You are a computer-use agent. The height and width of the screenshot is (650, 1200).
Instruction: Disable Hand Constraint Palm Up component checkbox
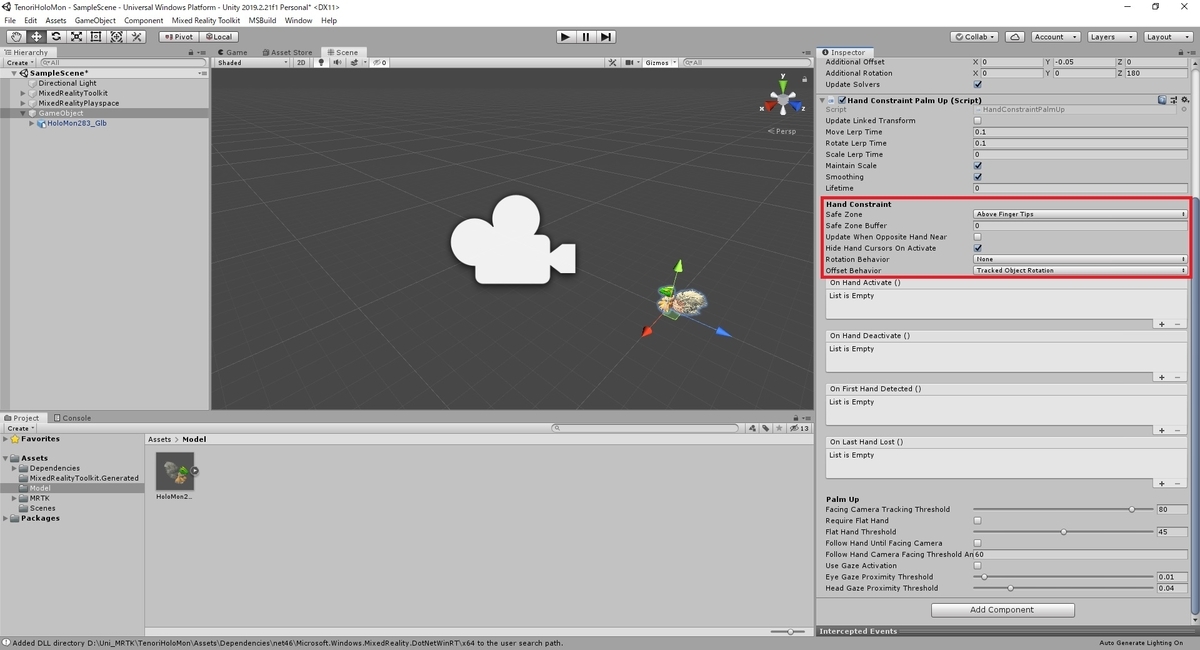coord(842,100)
